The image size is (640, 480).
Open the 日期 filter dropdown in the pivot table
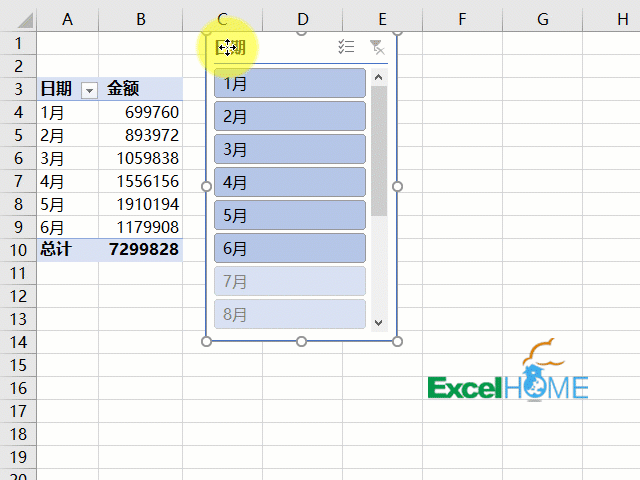click(x=89, y=90)
